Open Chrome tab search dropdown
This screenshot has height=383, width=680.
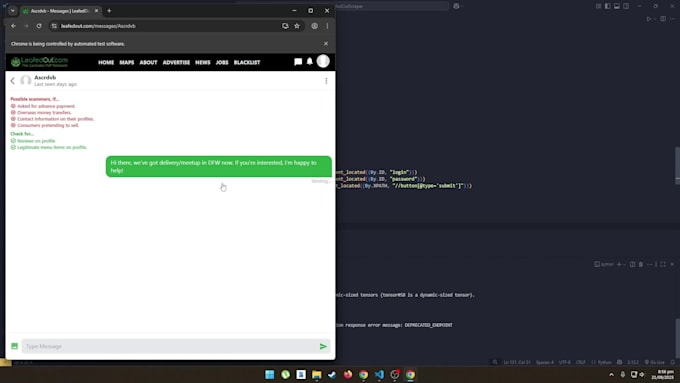click(13, 11)
